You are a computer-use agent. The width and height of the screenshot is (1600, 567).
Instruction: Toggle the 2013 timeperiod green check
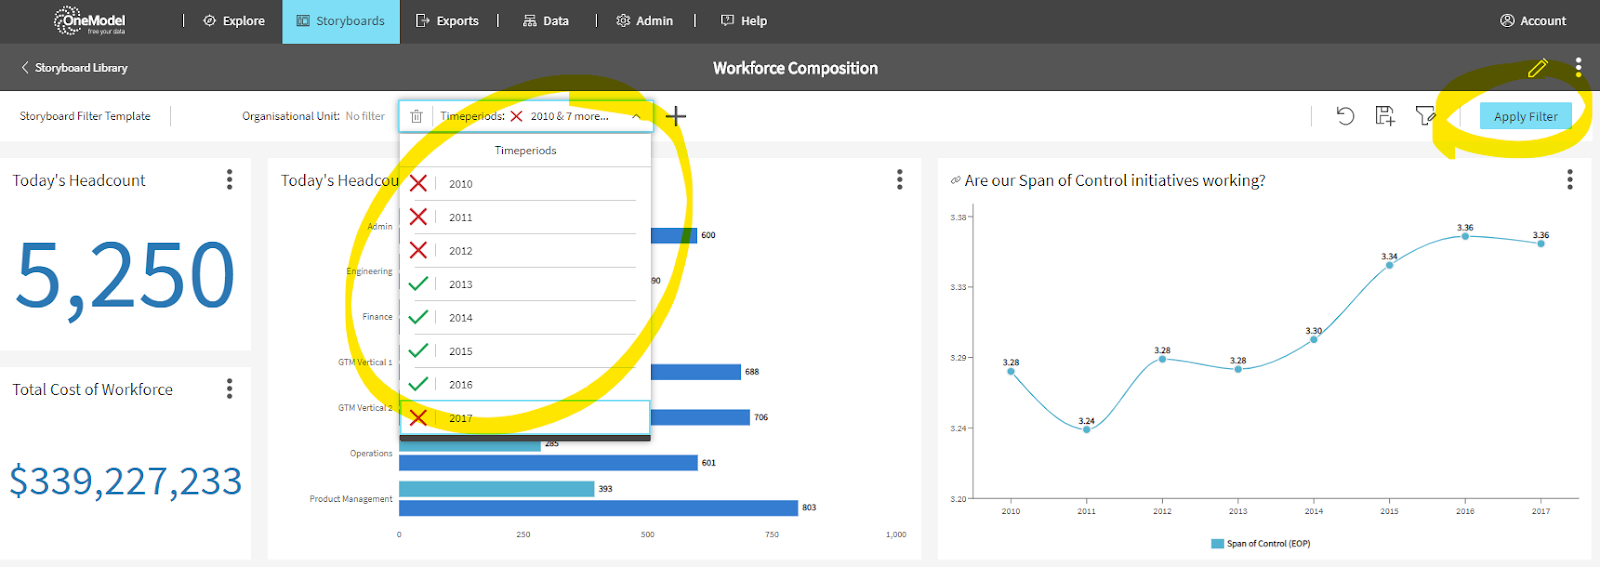click(418, 284)
